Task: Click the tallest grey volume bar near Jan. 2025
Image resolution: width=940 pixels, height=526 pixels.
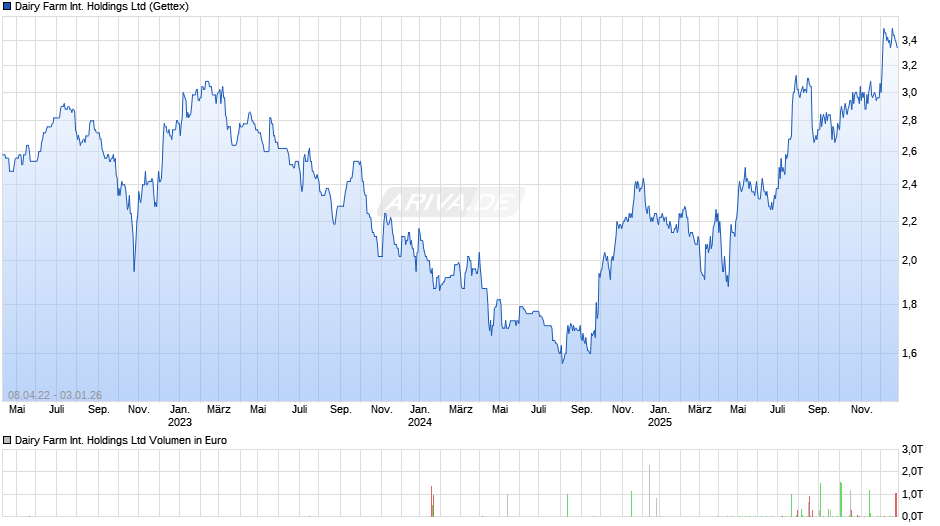Action: coord(649,491)
